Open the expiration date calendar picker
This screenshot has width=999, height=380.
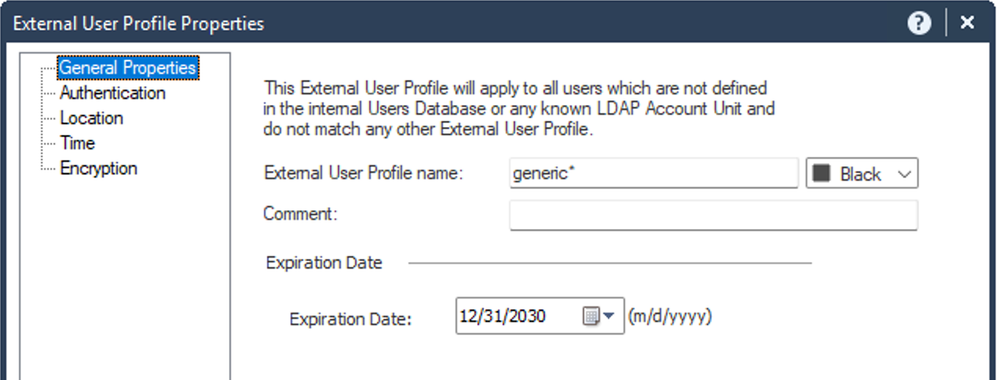coord(599,316)
